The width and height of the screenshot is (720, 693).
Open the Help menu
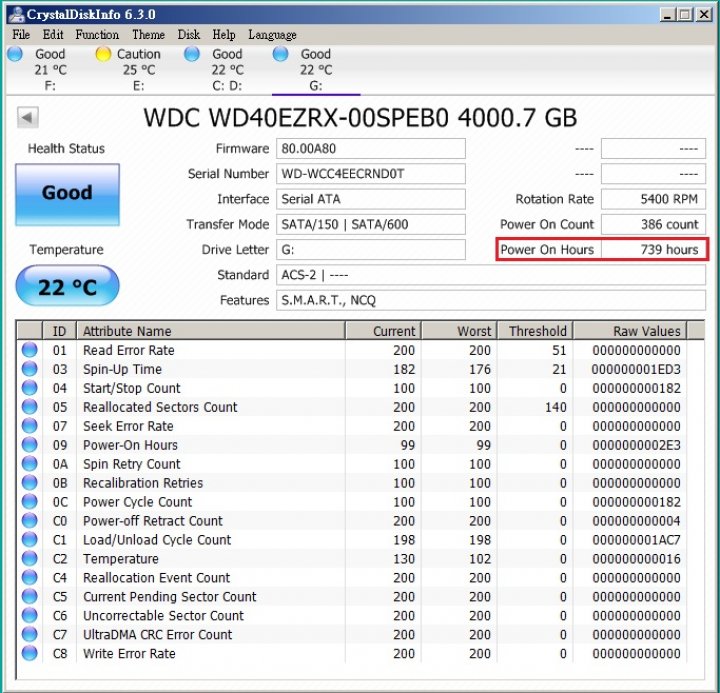224,34
